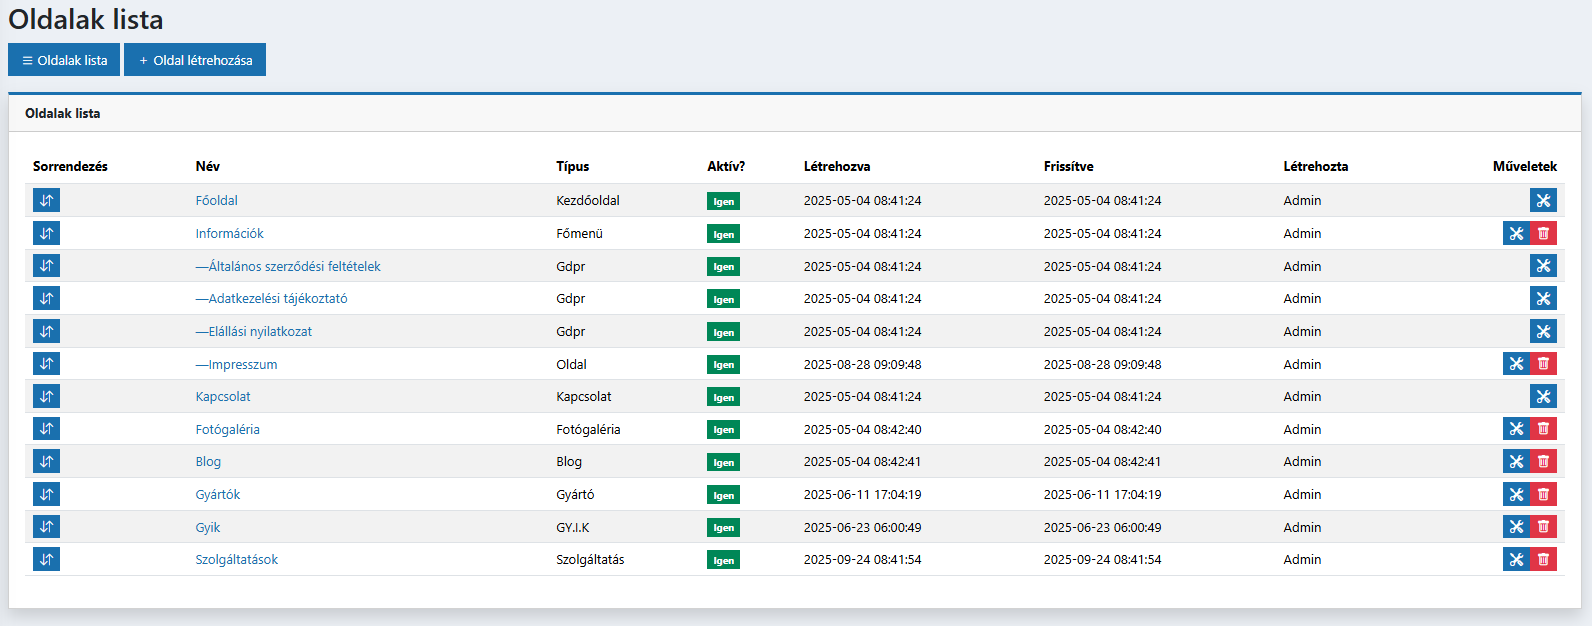Screen dimensions: 1592x626
Task: Toggle Igen status badge in Blog row
Action: [723, 462]
